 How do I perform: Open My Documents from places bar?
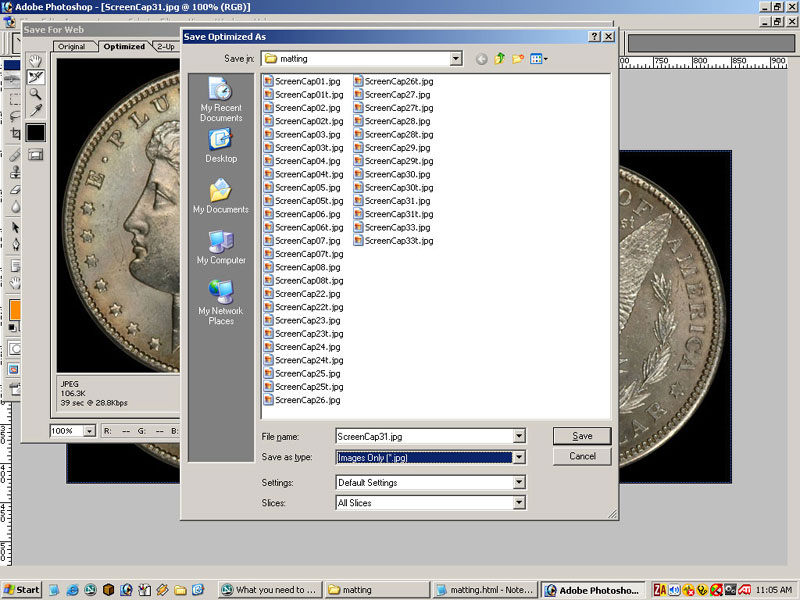221,196
